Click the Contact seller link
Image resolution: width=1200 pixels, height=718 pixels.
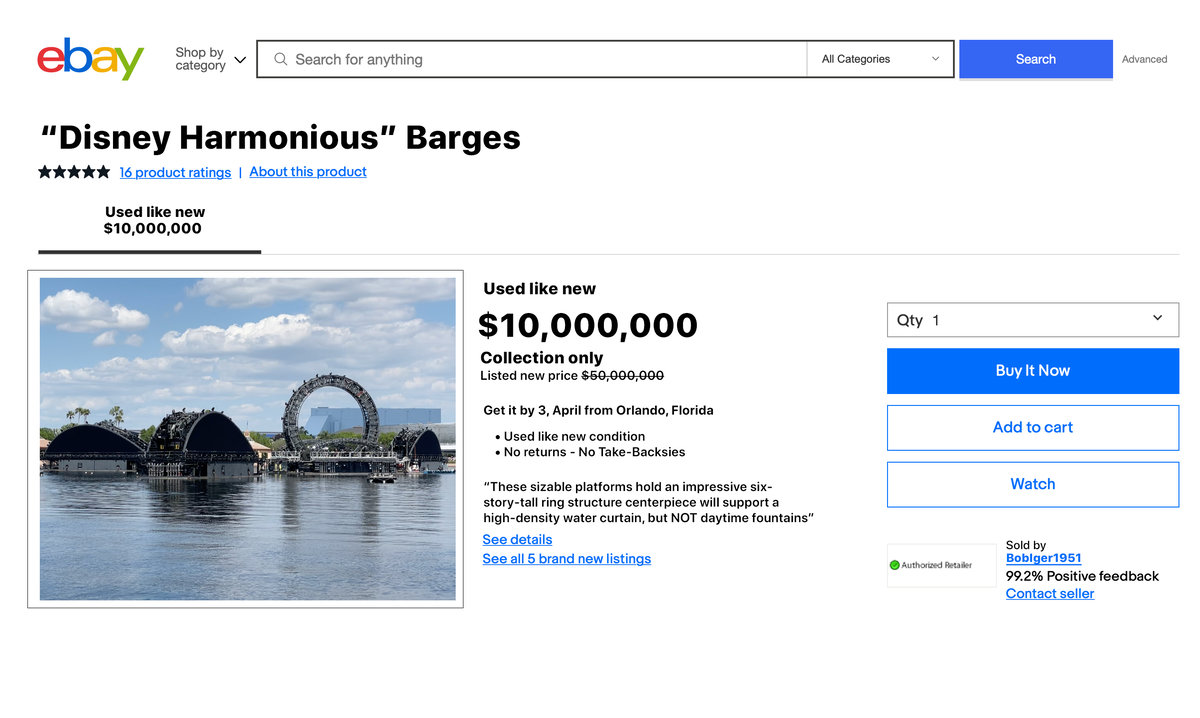[x=1049, y=594]
